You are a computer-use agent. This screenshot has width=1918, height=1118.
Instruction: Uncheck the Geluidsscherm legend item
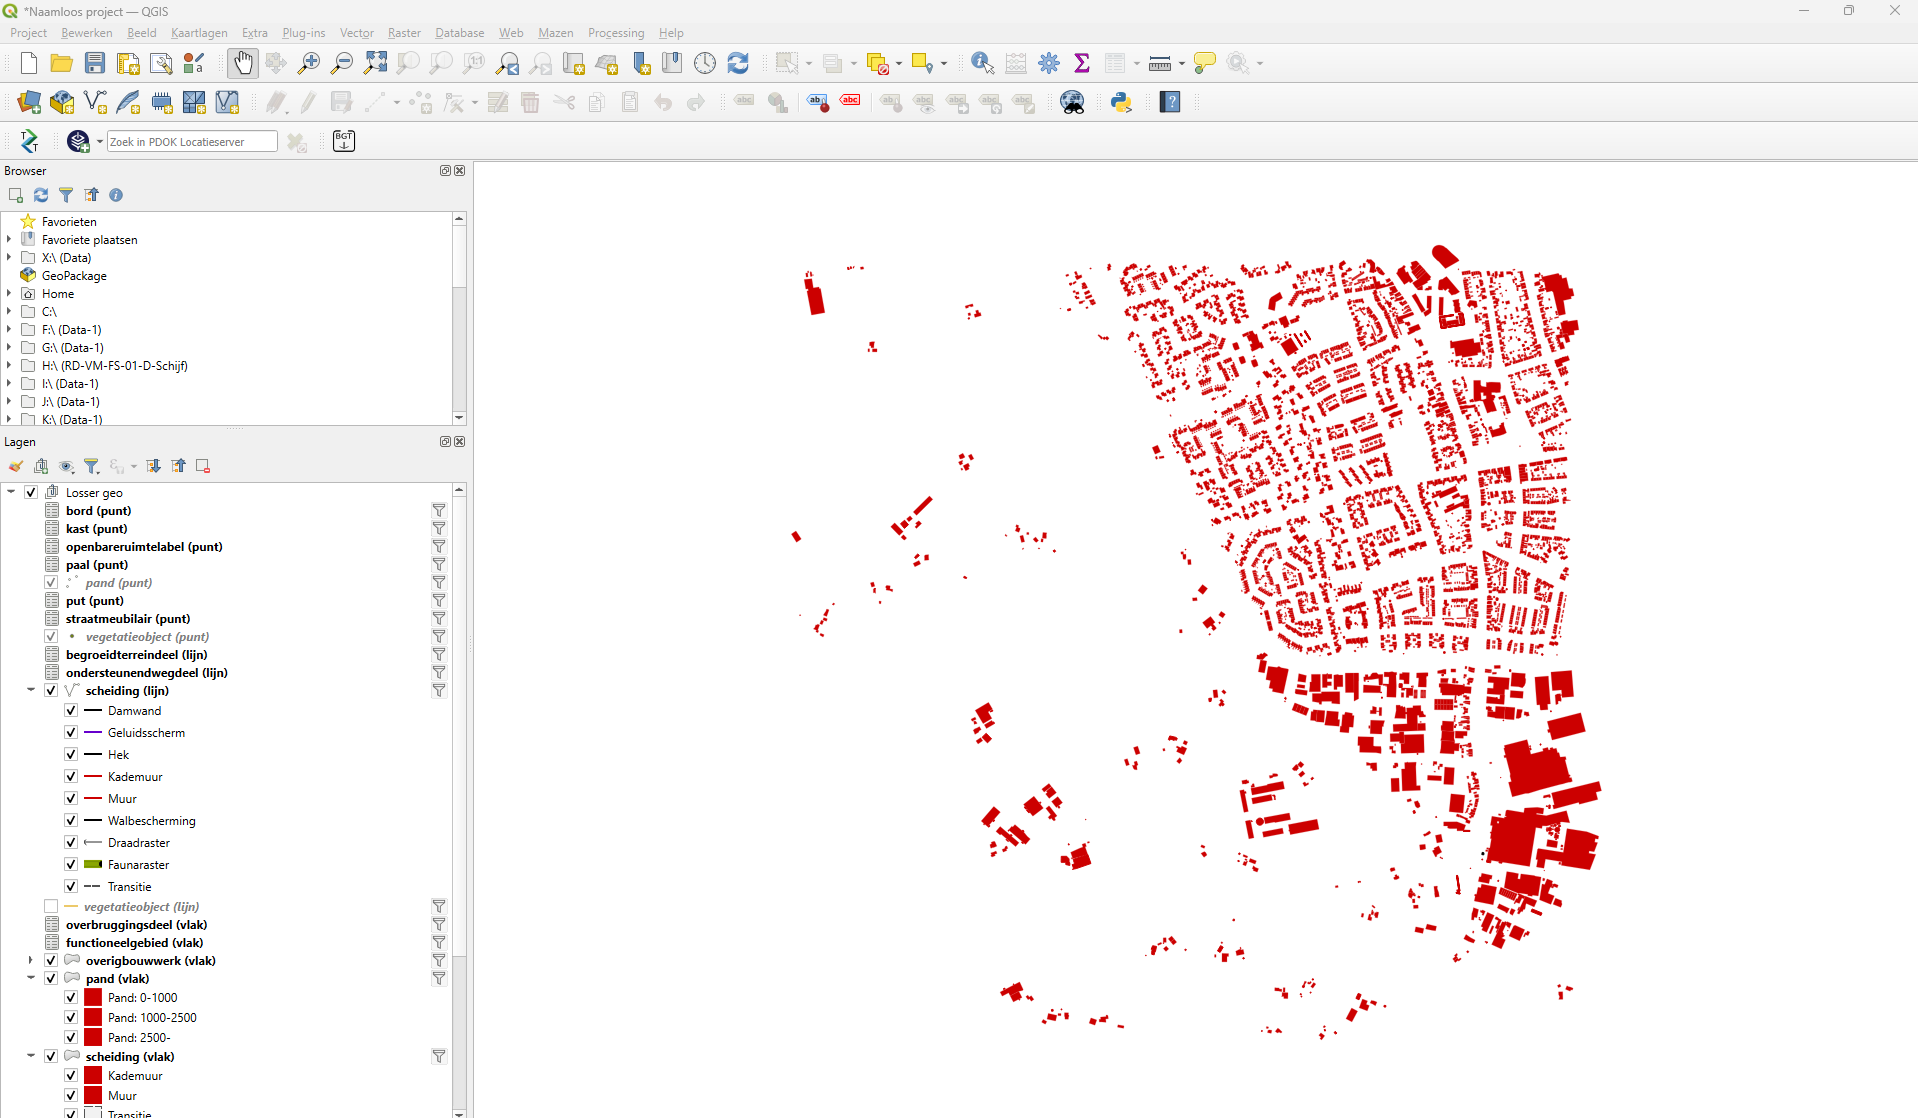pos(71,733)
